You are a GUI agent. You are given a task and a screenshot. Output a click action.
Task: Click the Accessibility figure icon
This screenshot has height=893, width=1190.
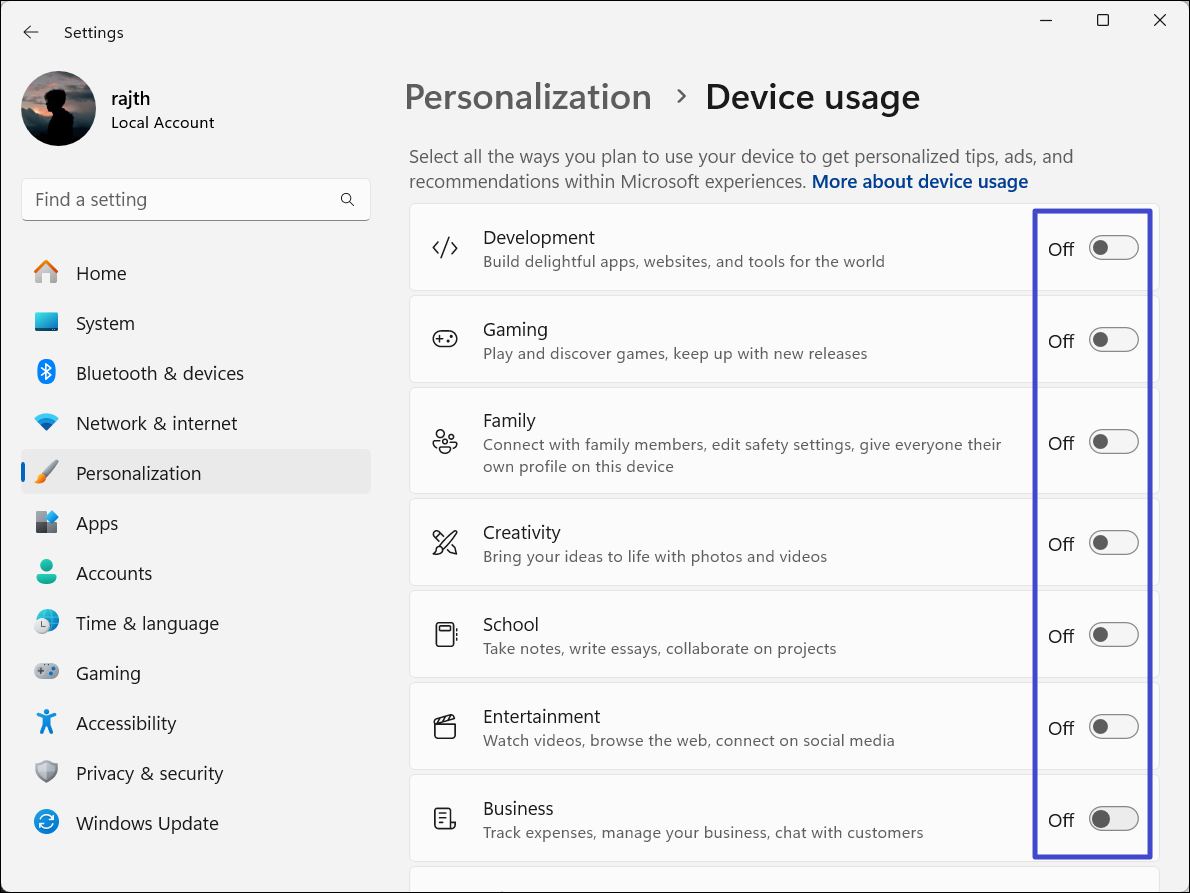(x=47, y=723)
